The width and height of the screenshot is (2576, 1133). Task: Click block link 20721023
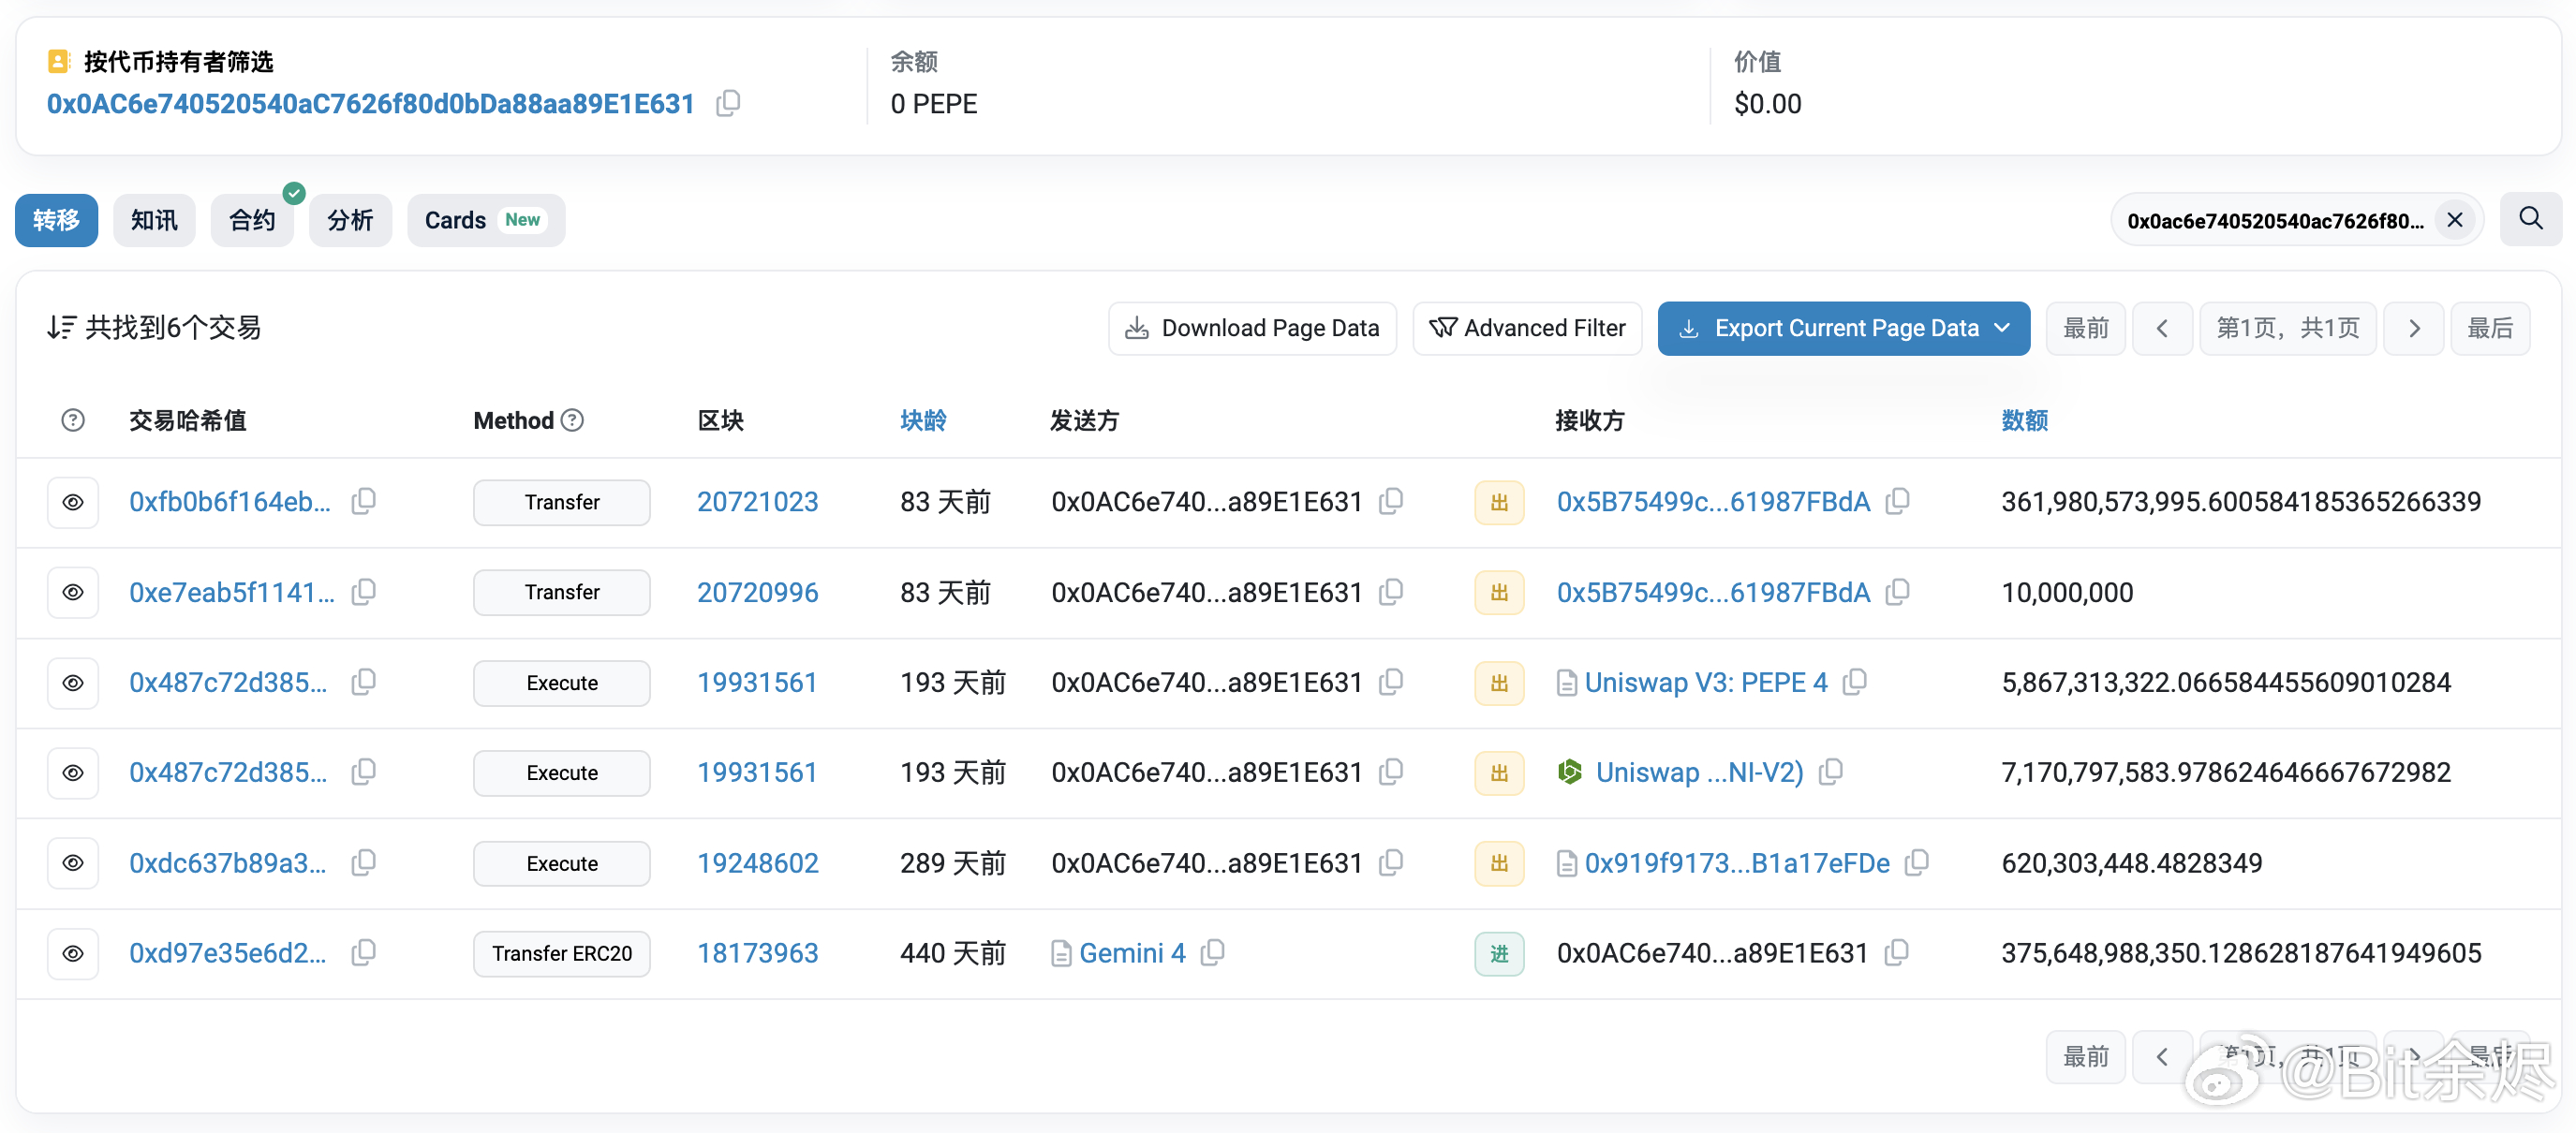click(759, 503)
